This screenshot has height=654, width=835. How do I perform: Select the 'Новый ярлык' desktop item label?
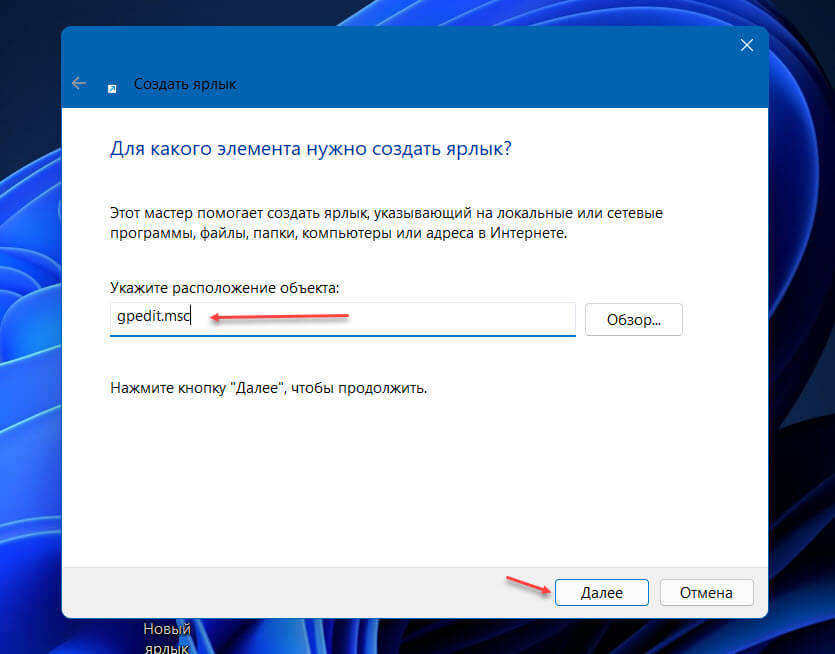pos(167,638)
